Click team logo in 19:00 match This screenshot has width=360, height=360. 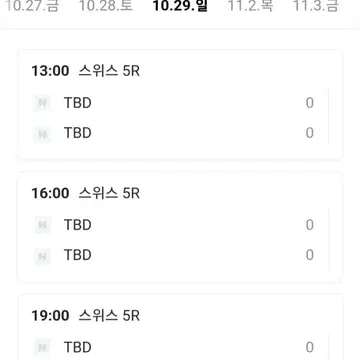[42, 347]
